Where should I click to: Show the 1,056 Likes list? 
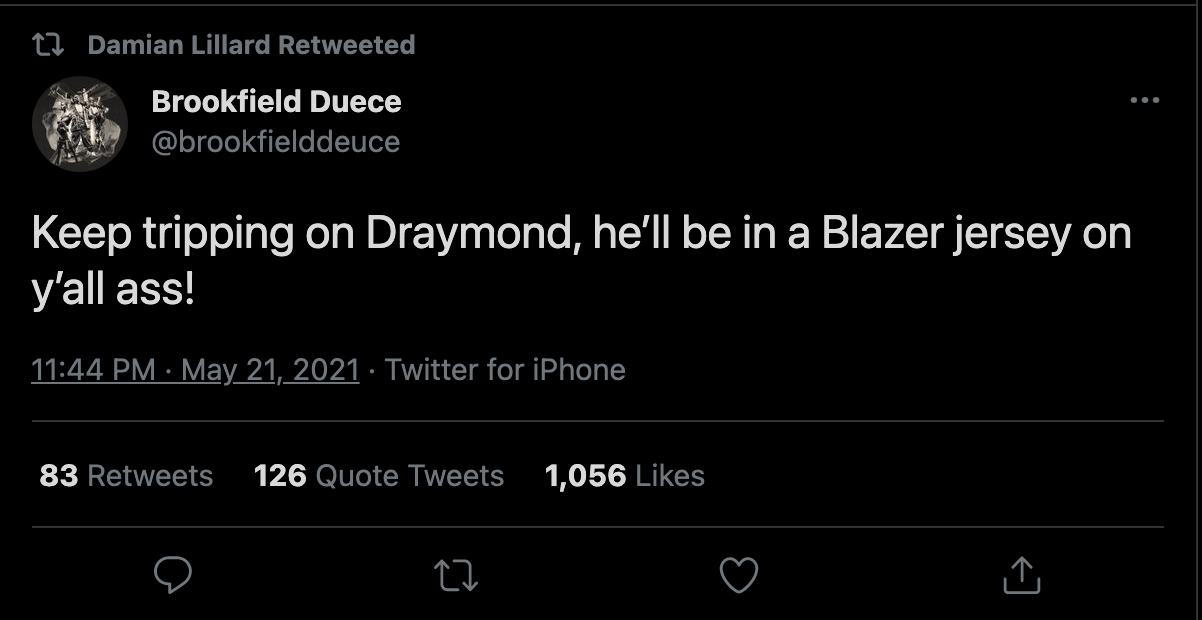click(625, 475)
